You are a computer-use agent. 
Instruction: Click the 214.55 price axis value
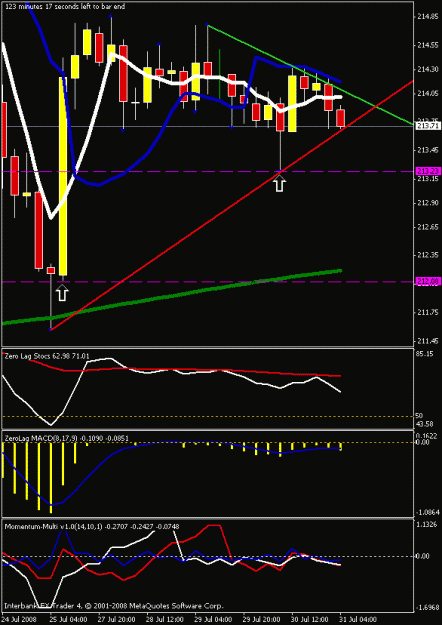click(428, 46)
